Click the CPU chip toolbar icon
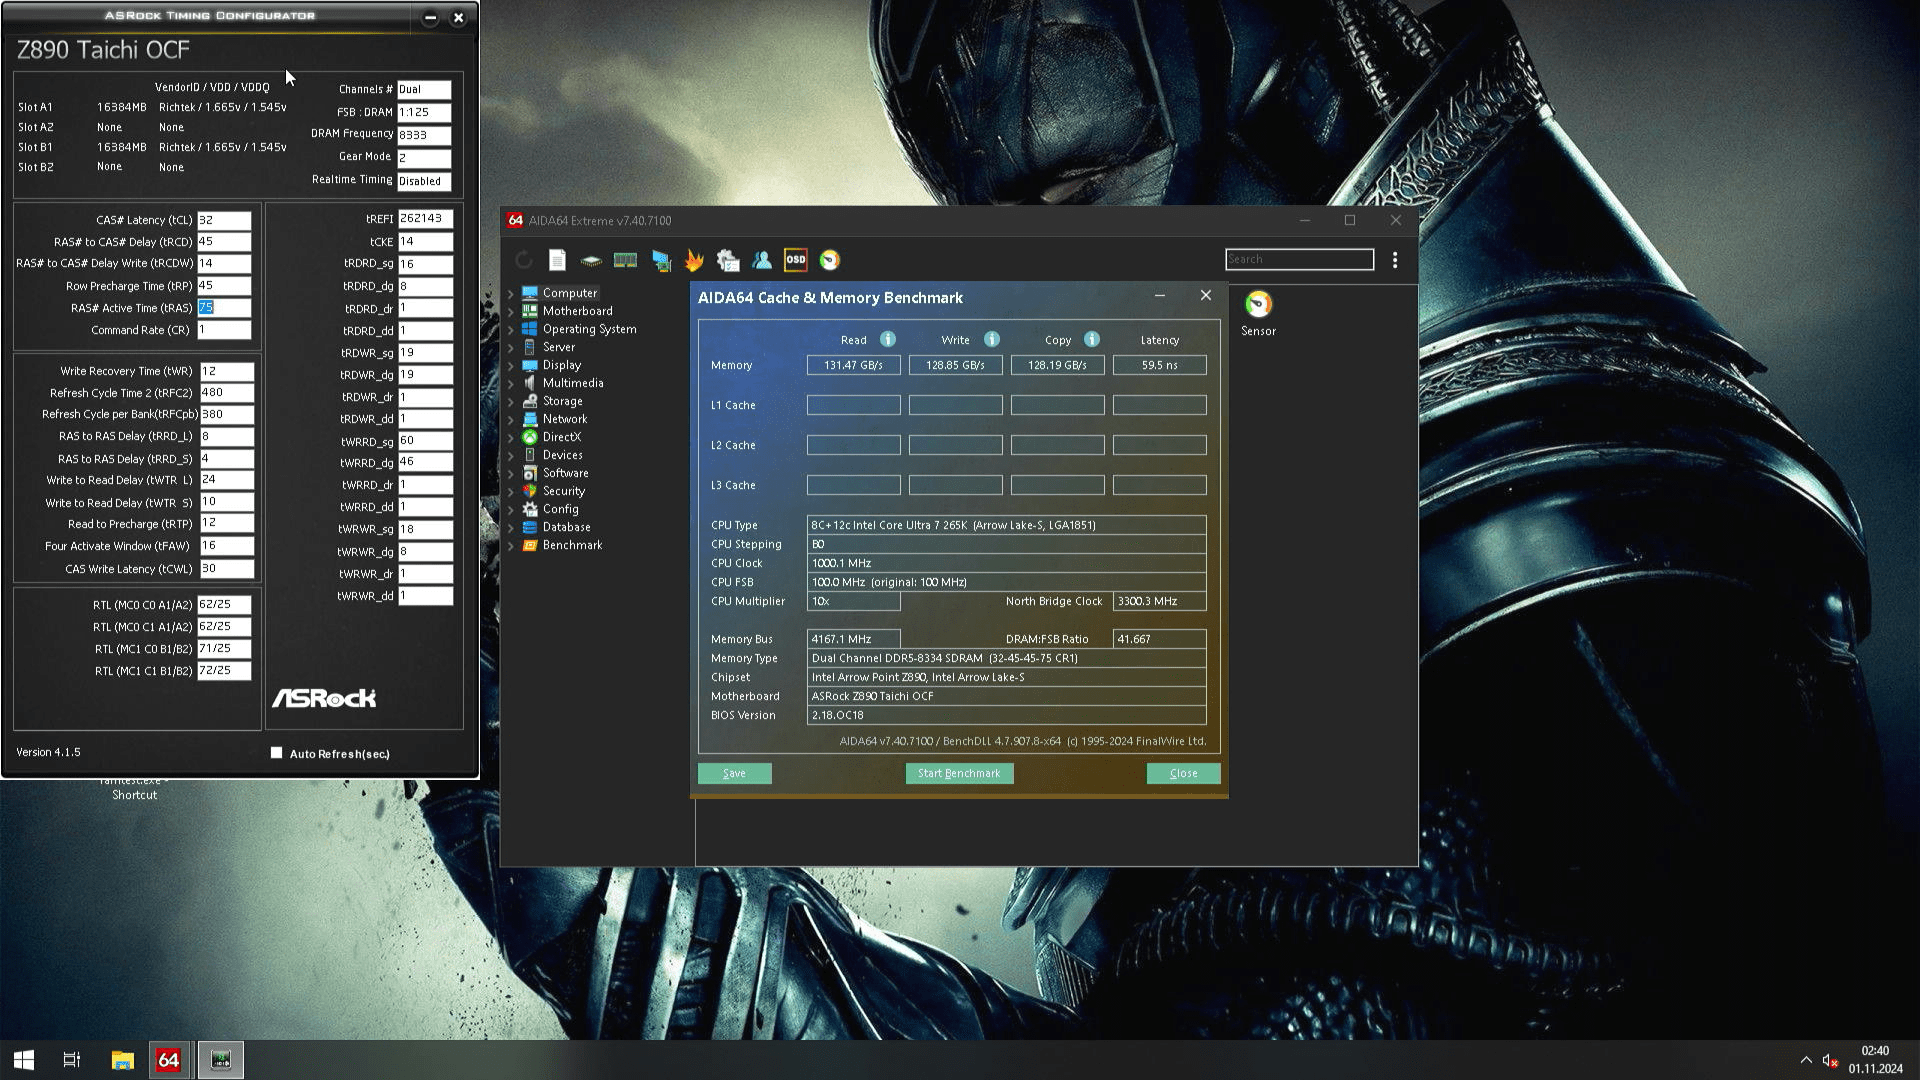This screenshot has width=1920, height=1080. pos(591,260)
